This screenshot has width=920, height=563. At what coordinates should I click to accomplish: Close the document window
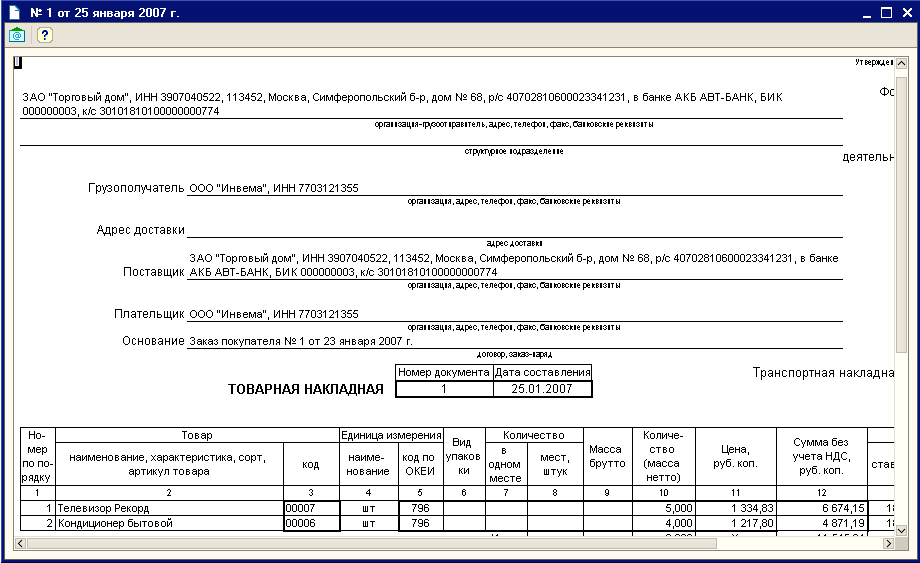(x=907, y=13)
